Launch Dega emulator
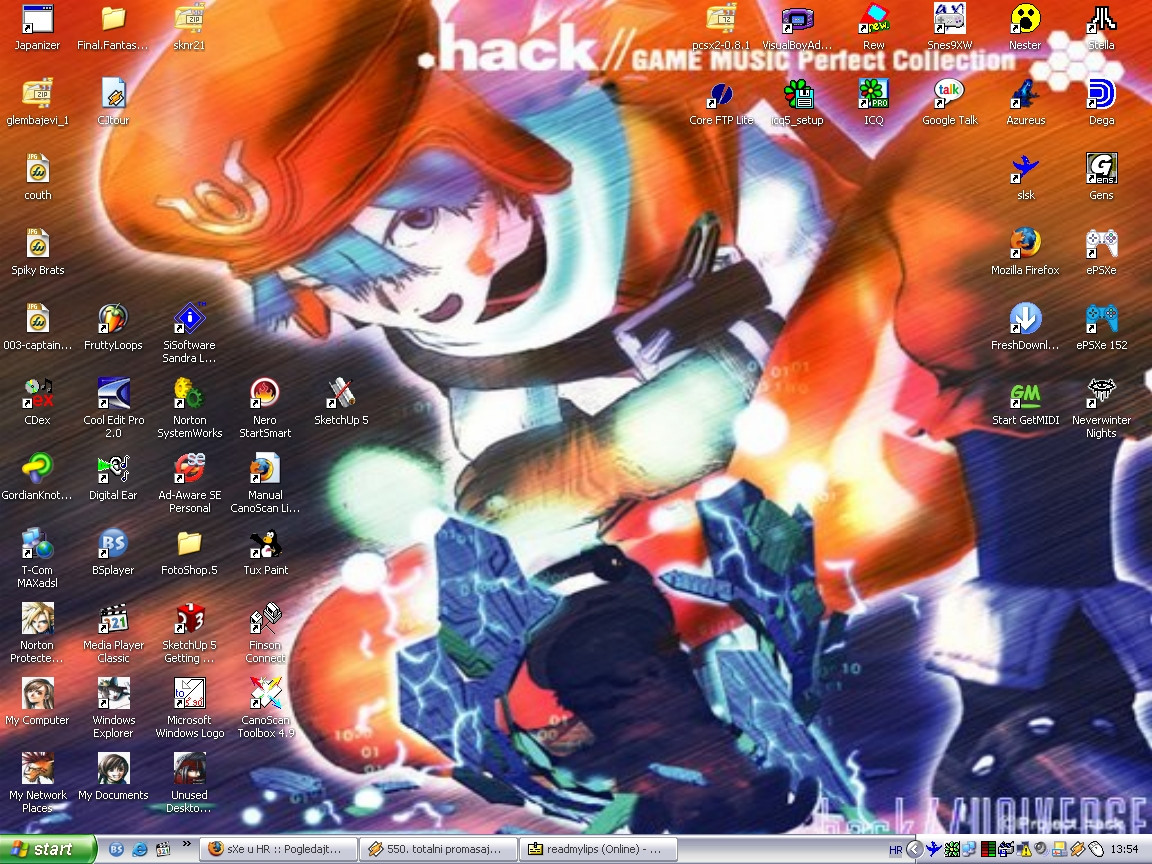 point(1101,102)
